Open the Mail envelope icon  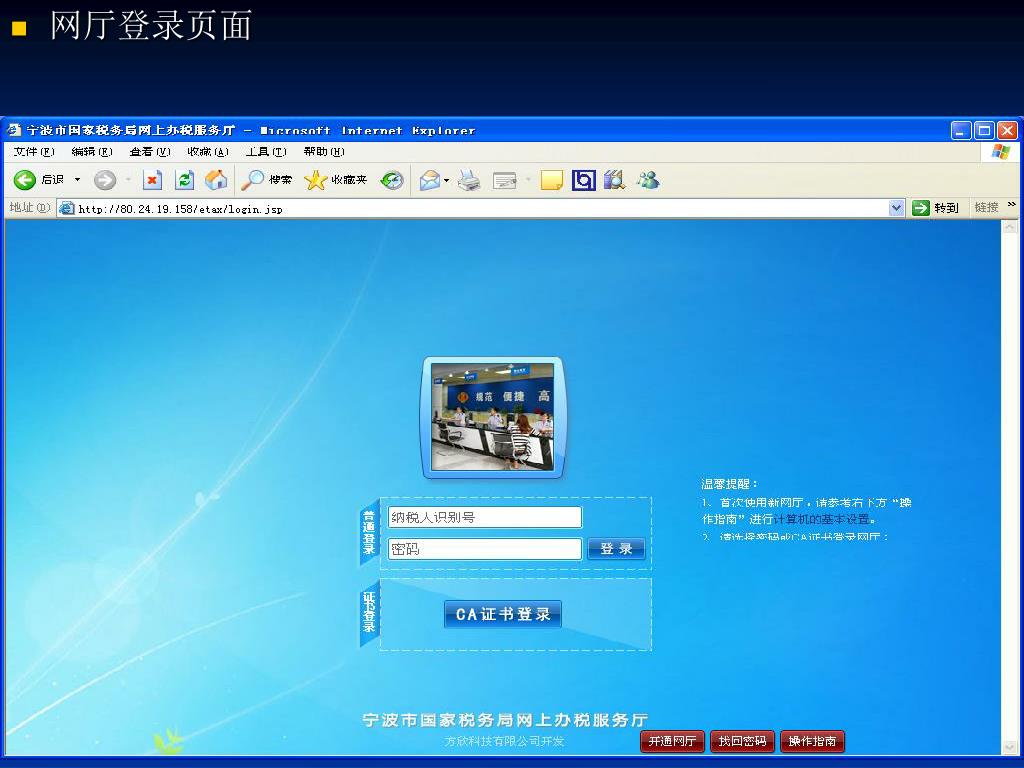coord(430,180)
